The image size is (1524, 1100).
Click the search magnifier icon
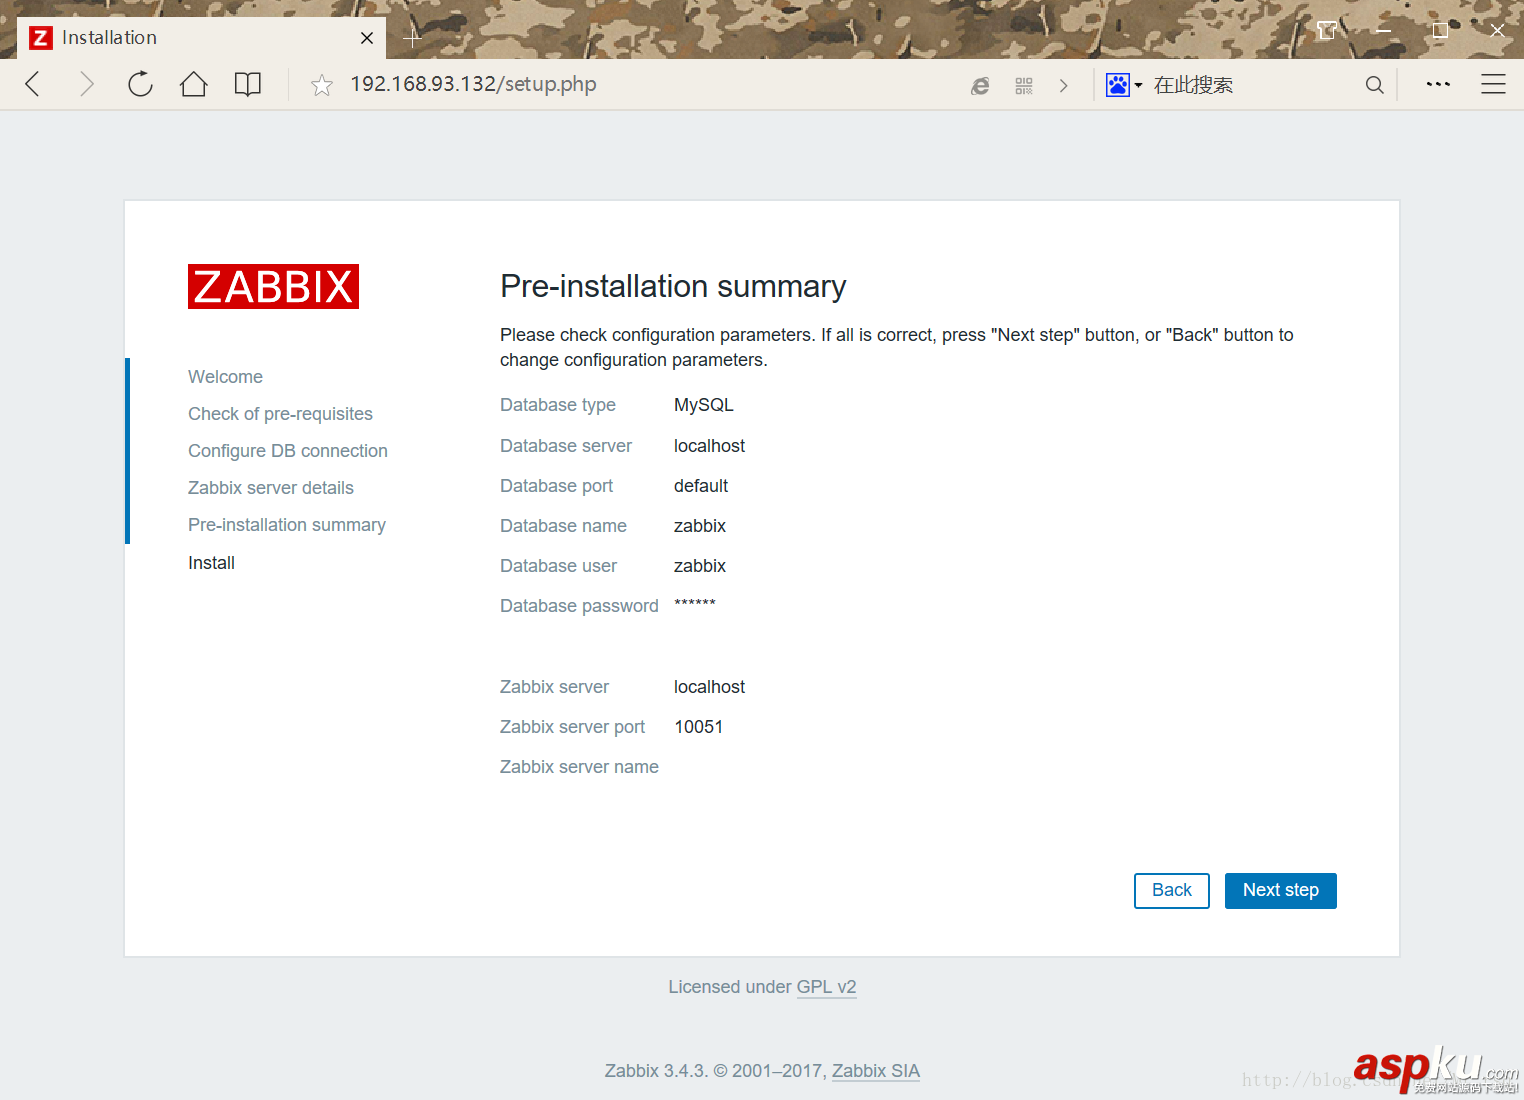(1374, 84)
